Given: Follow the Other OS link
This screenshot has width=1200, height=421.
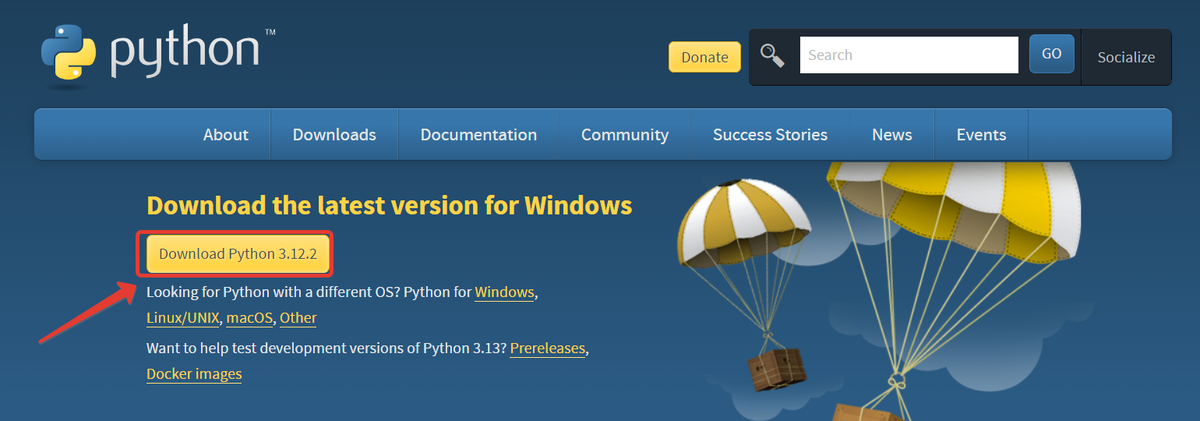Looking at the screenshot, I should 298,318.
